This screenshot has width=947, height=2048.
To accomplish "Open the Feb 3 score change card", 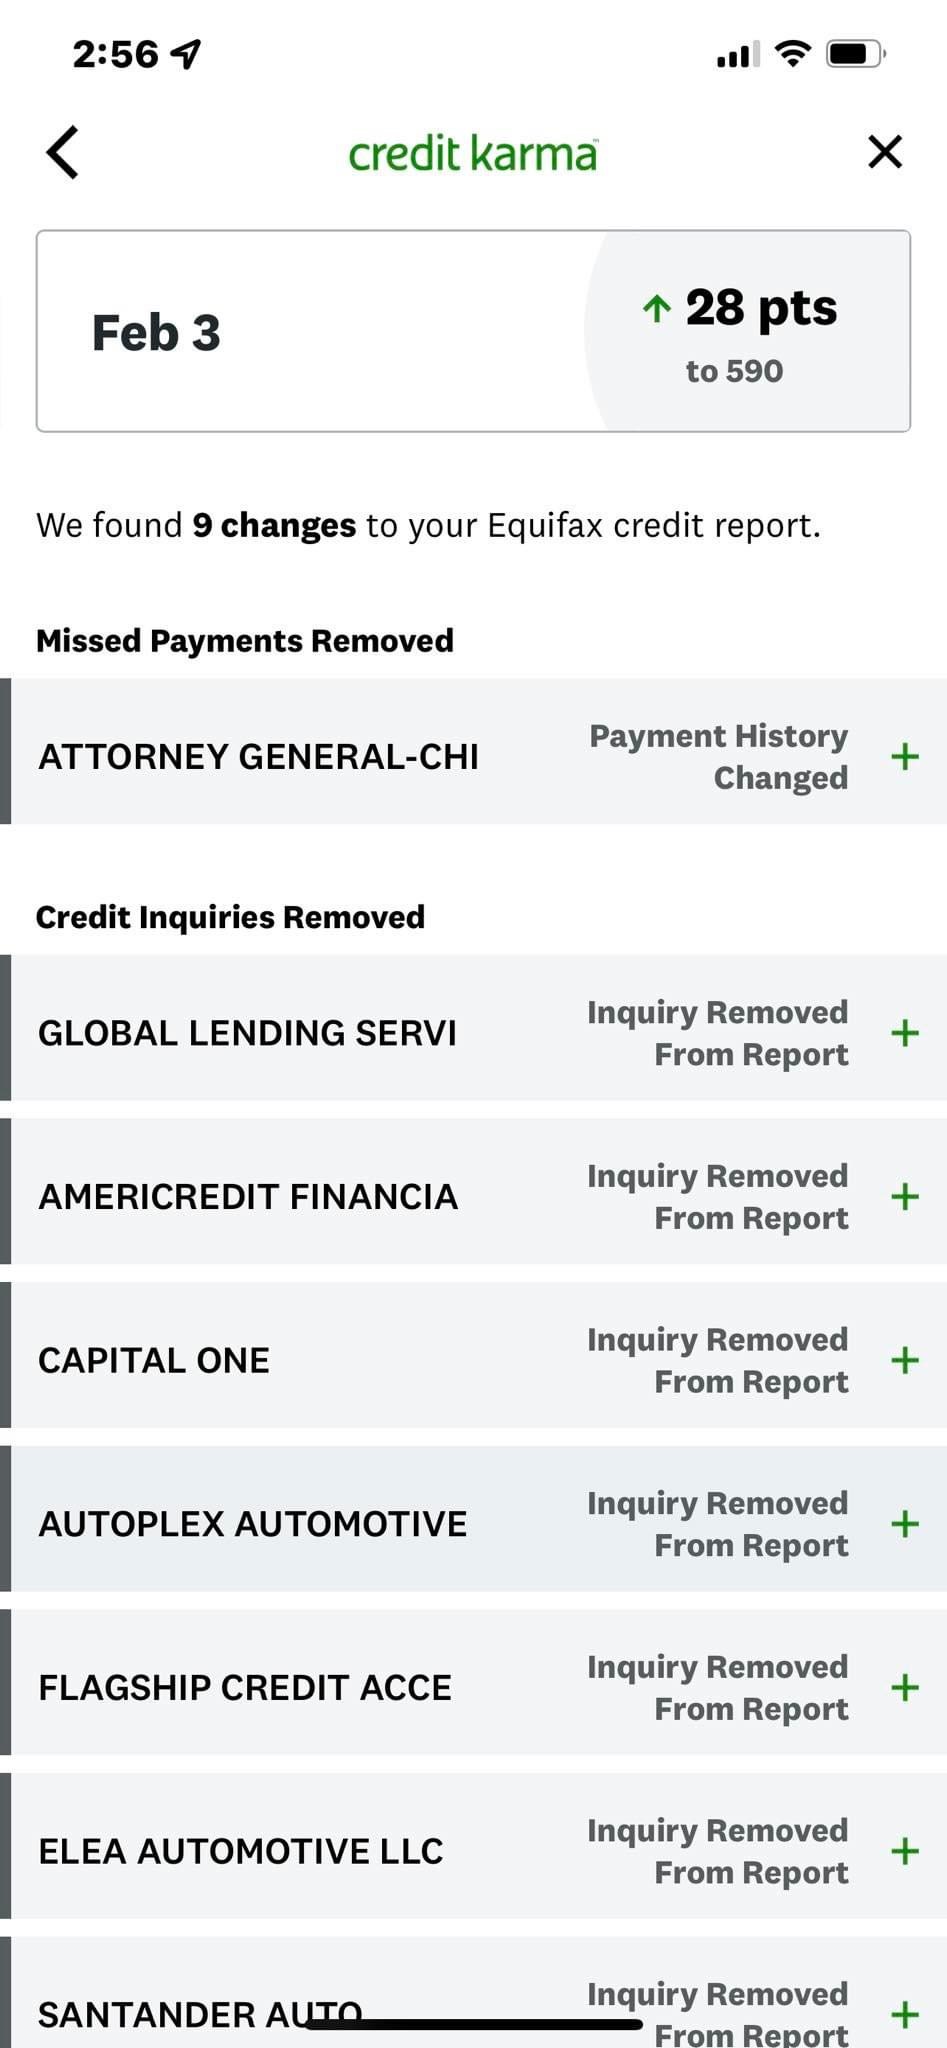I will (x=473, y=331).
